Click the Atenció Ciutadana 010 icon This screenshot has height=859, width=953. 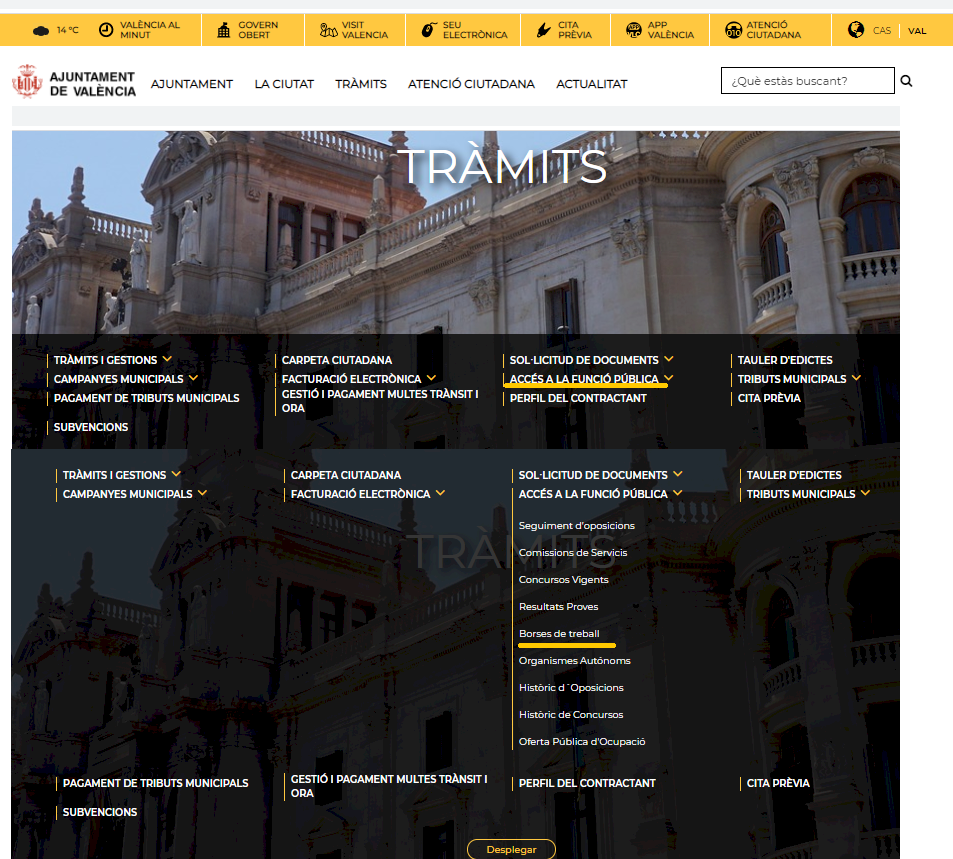pyautogui.click(x=732, y=30)
